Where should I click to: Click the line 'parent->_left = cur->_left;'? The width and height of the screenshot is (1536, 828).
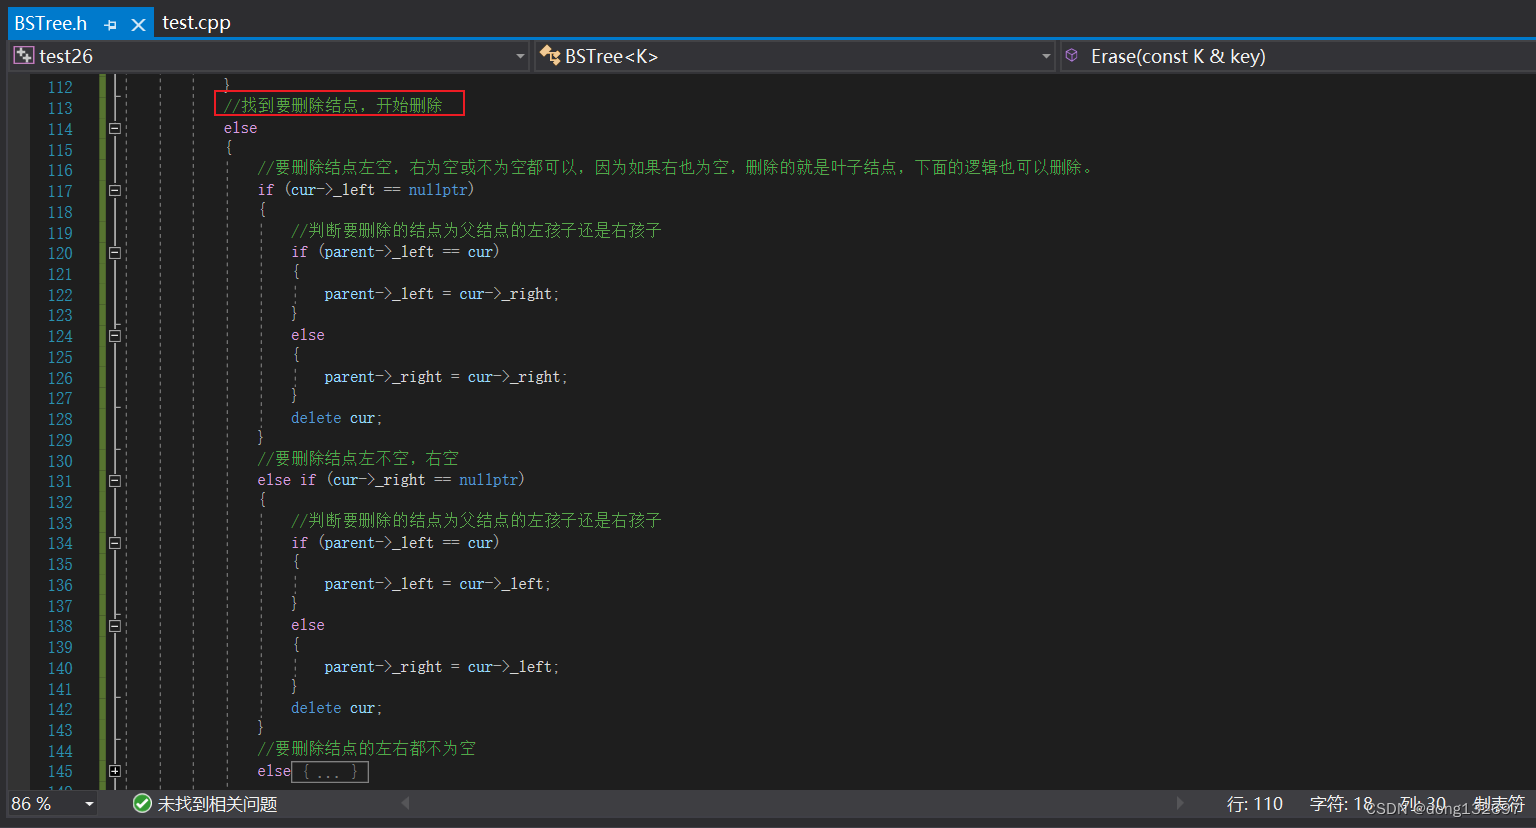pos(438,584)
